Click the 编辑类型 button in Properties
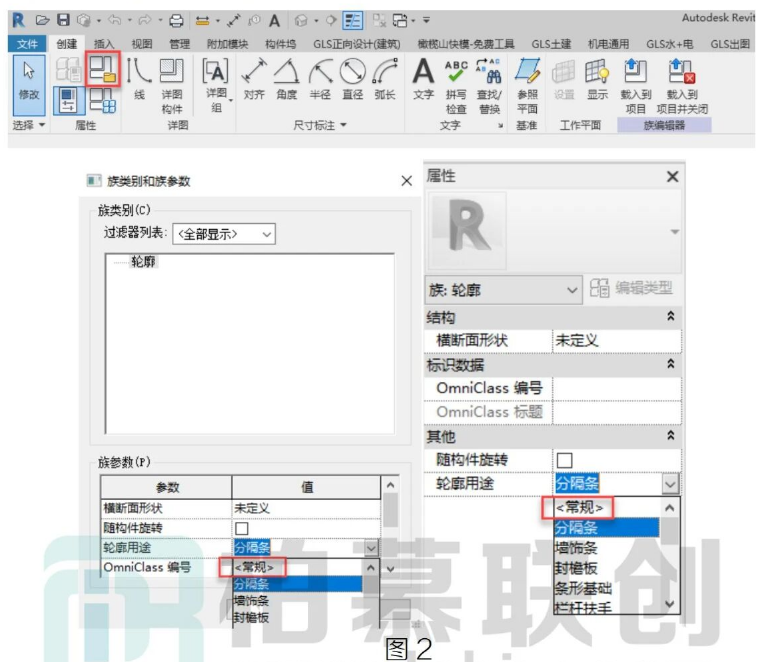The width and height of the screenshot is (759, 662). 632,288
